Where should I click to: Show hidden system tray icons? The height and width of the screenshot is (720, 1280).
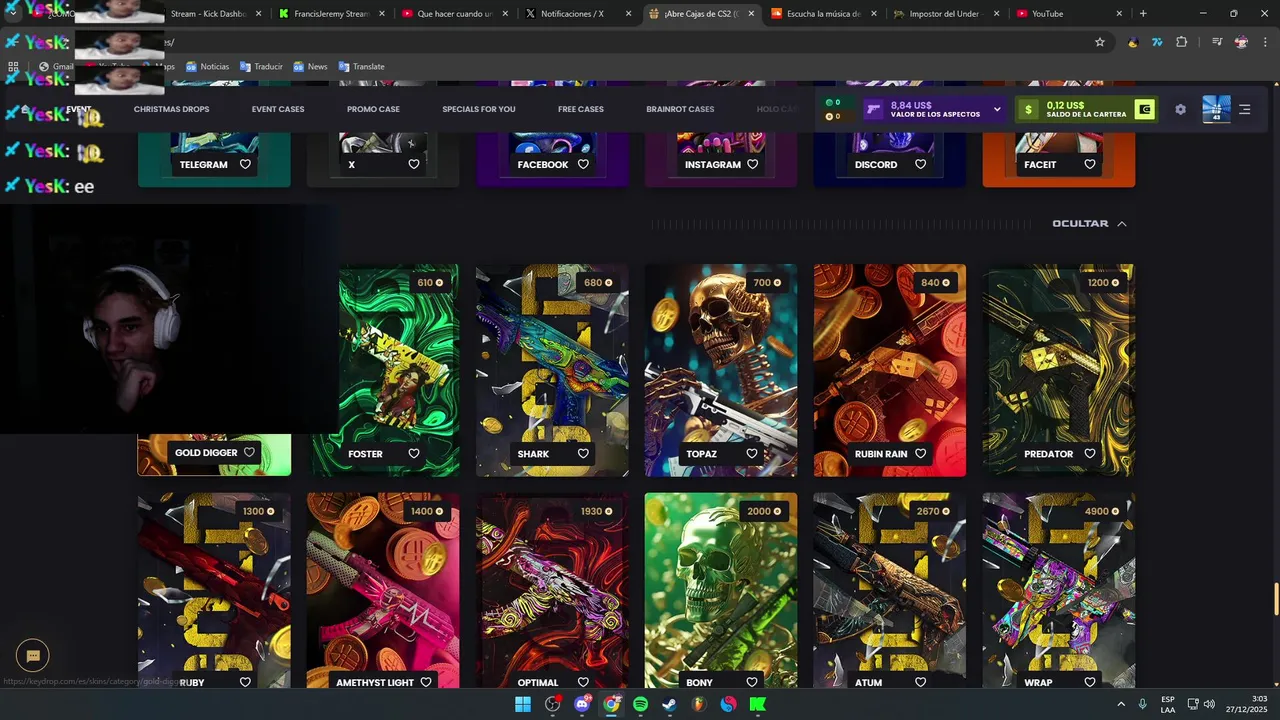click(x=1121, y=704)
